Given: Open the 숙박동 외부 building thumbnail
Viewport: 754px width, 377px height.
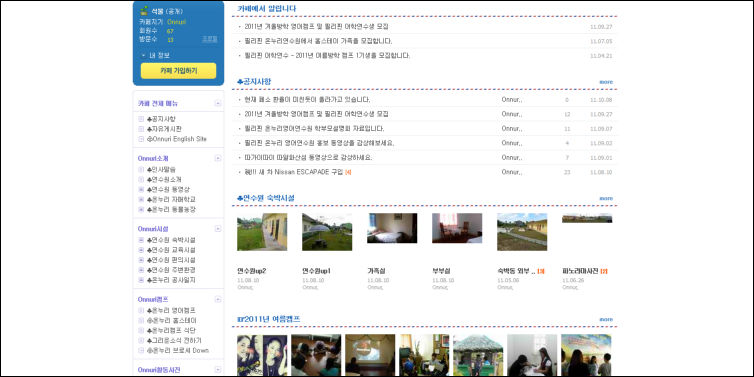Looking at the screenshot, I should (522, 232).
